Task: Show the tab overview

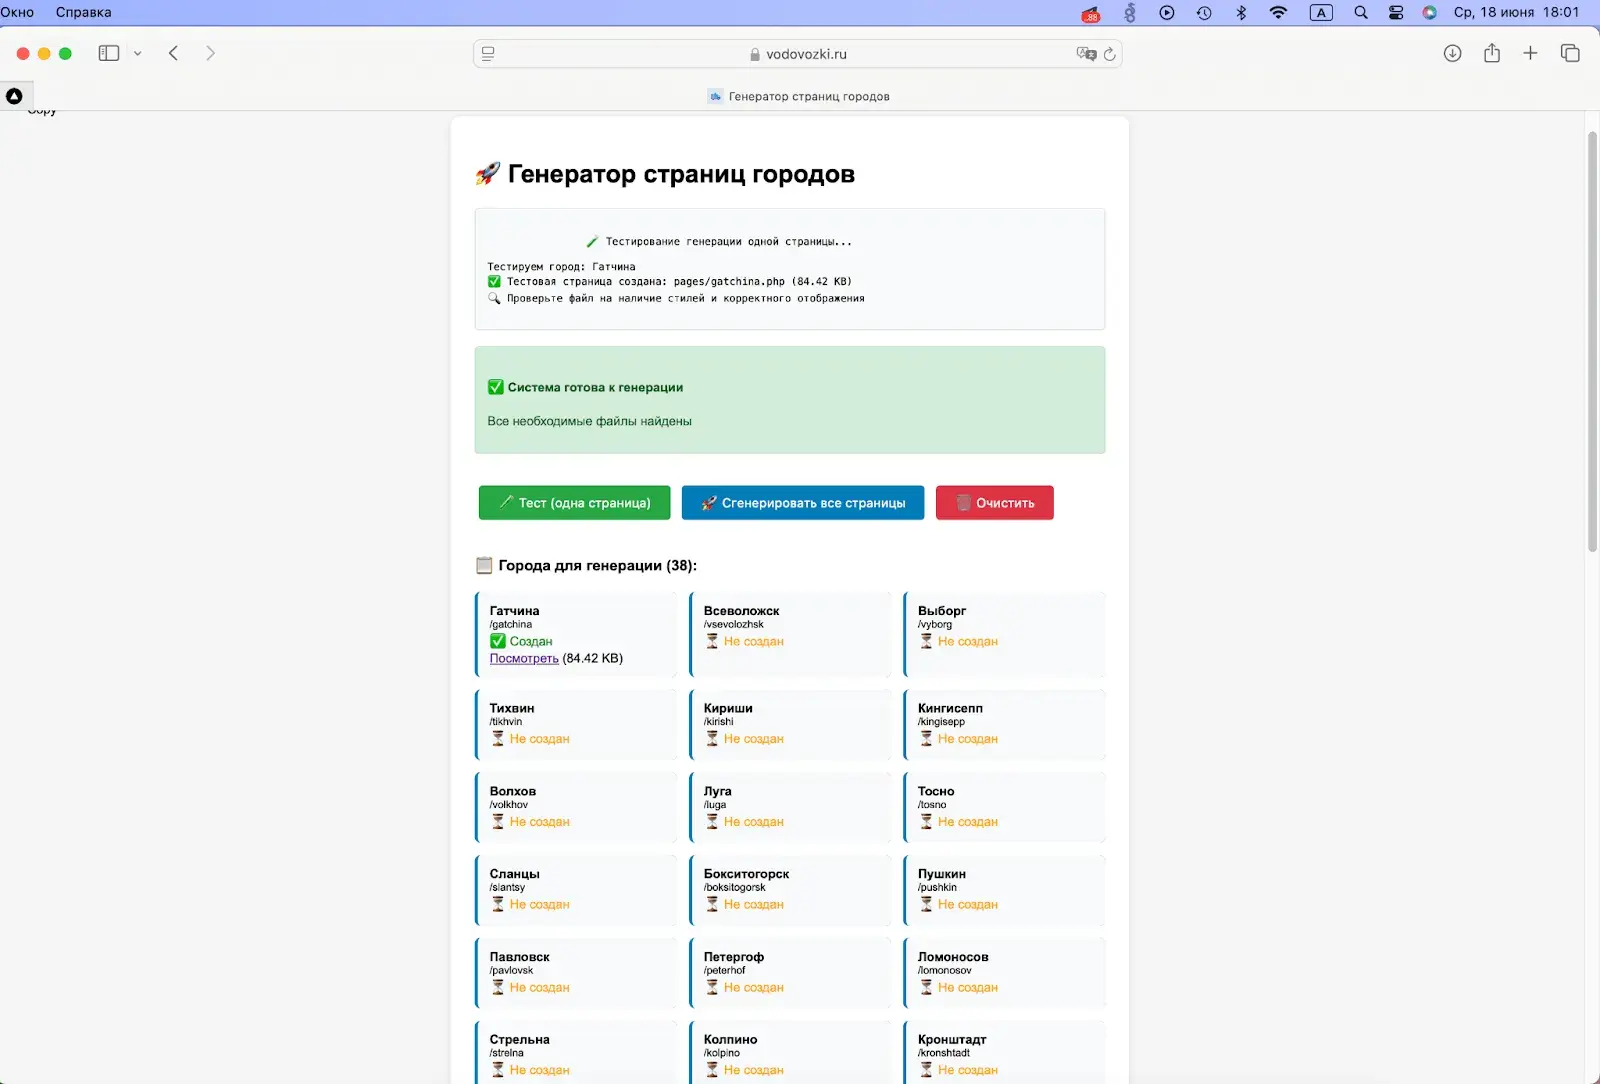Action: (x=1570, y=53)
